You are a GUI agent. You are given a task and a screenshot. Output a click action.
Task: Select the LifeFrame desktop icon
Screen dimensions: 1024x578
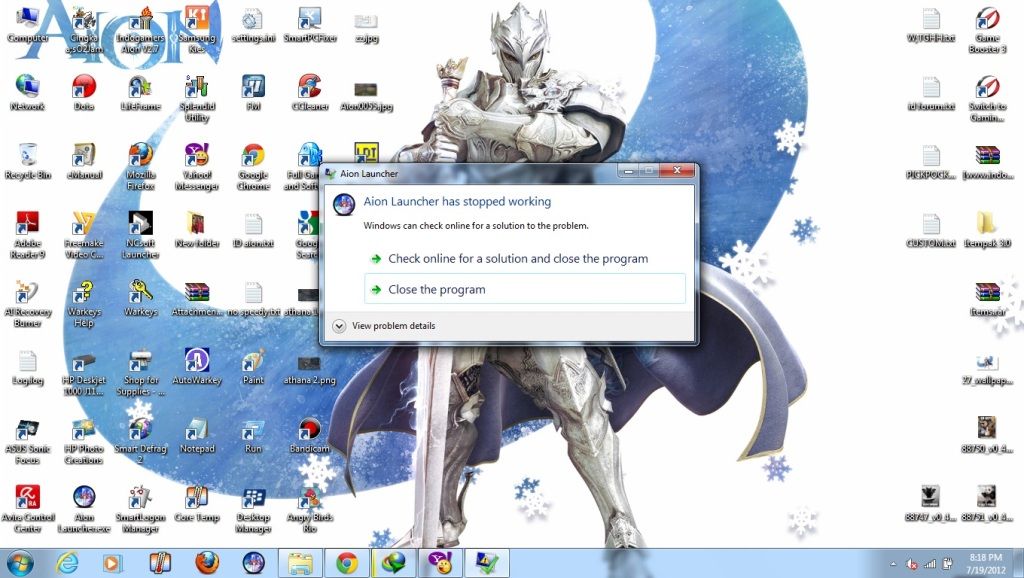(140, 91)
